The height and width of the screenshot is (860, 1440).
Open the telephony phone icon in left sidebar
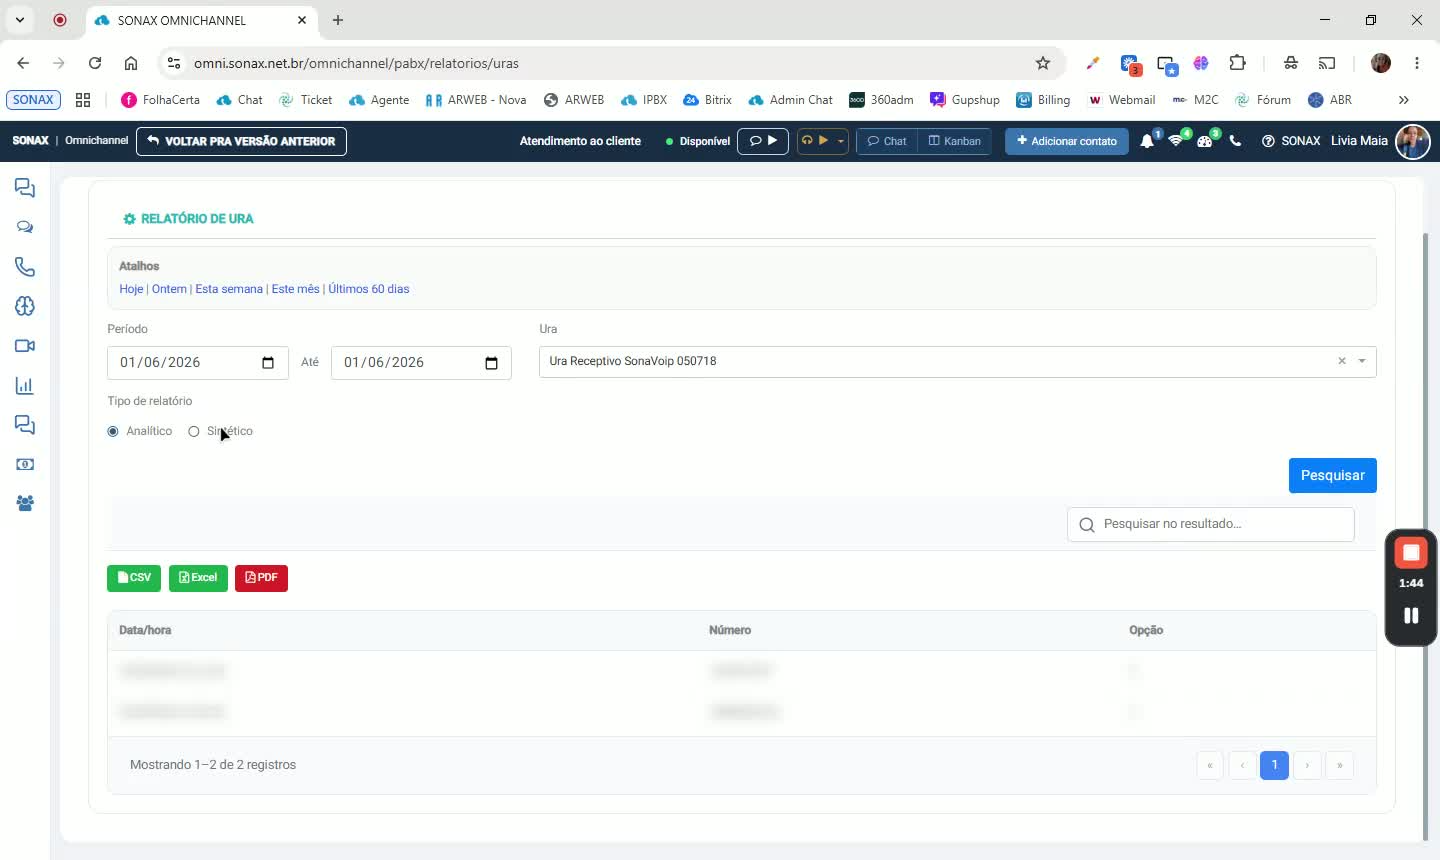coord(25,267)
